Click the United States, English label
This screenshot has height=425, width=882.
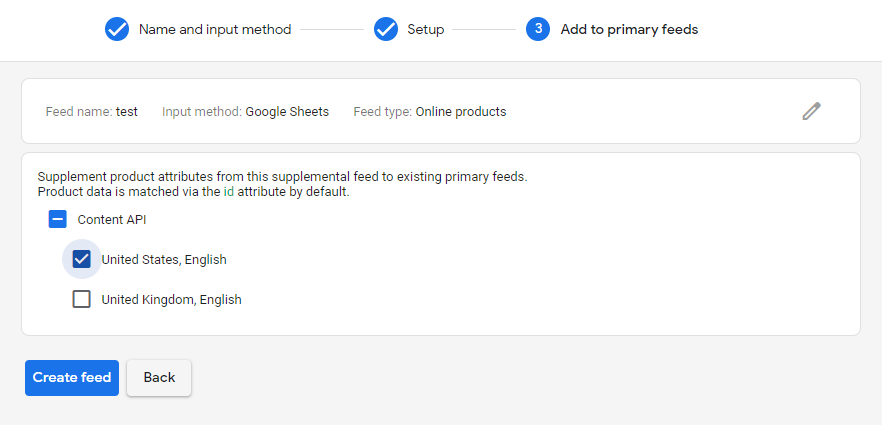(164, 260)
